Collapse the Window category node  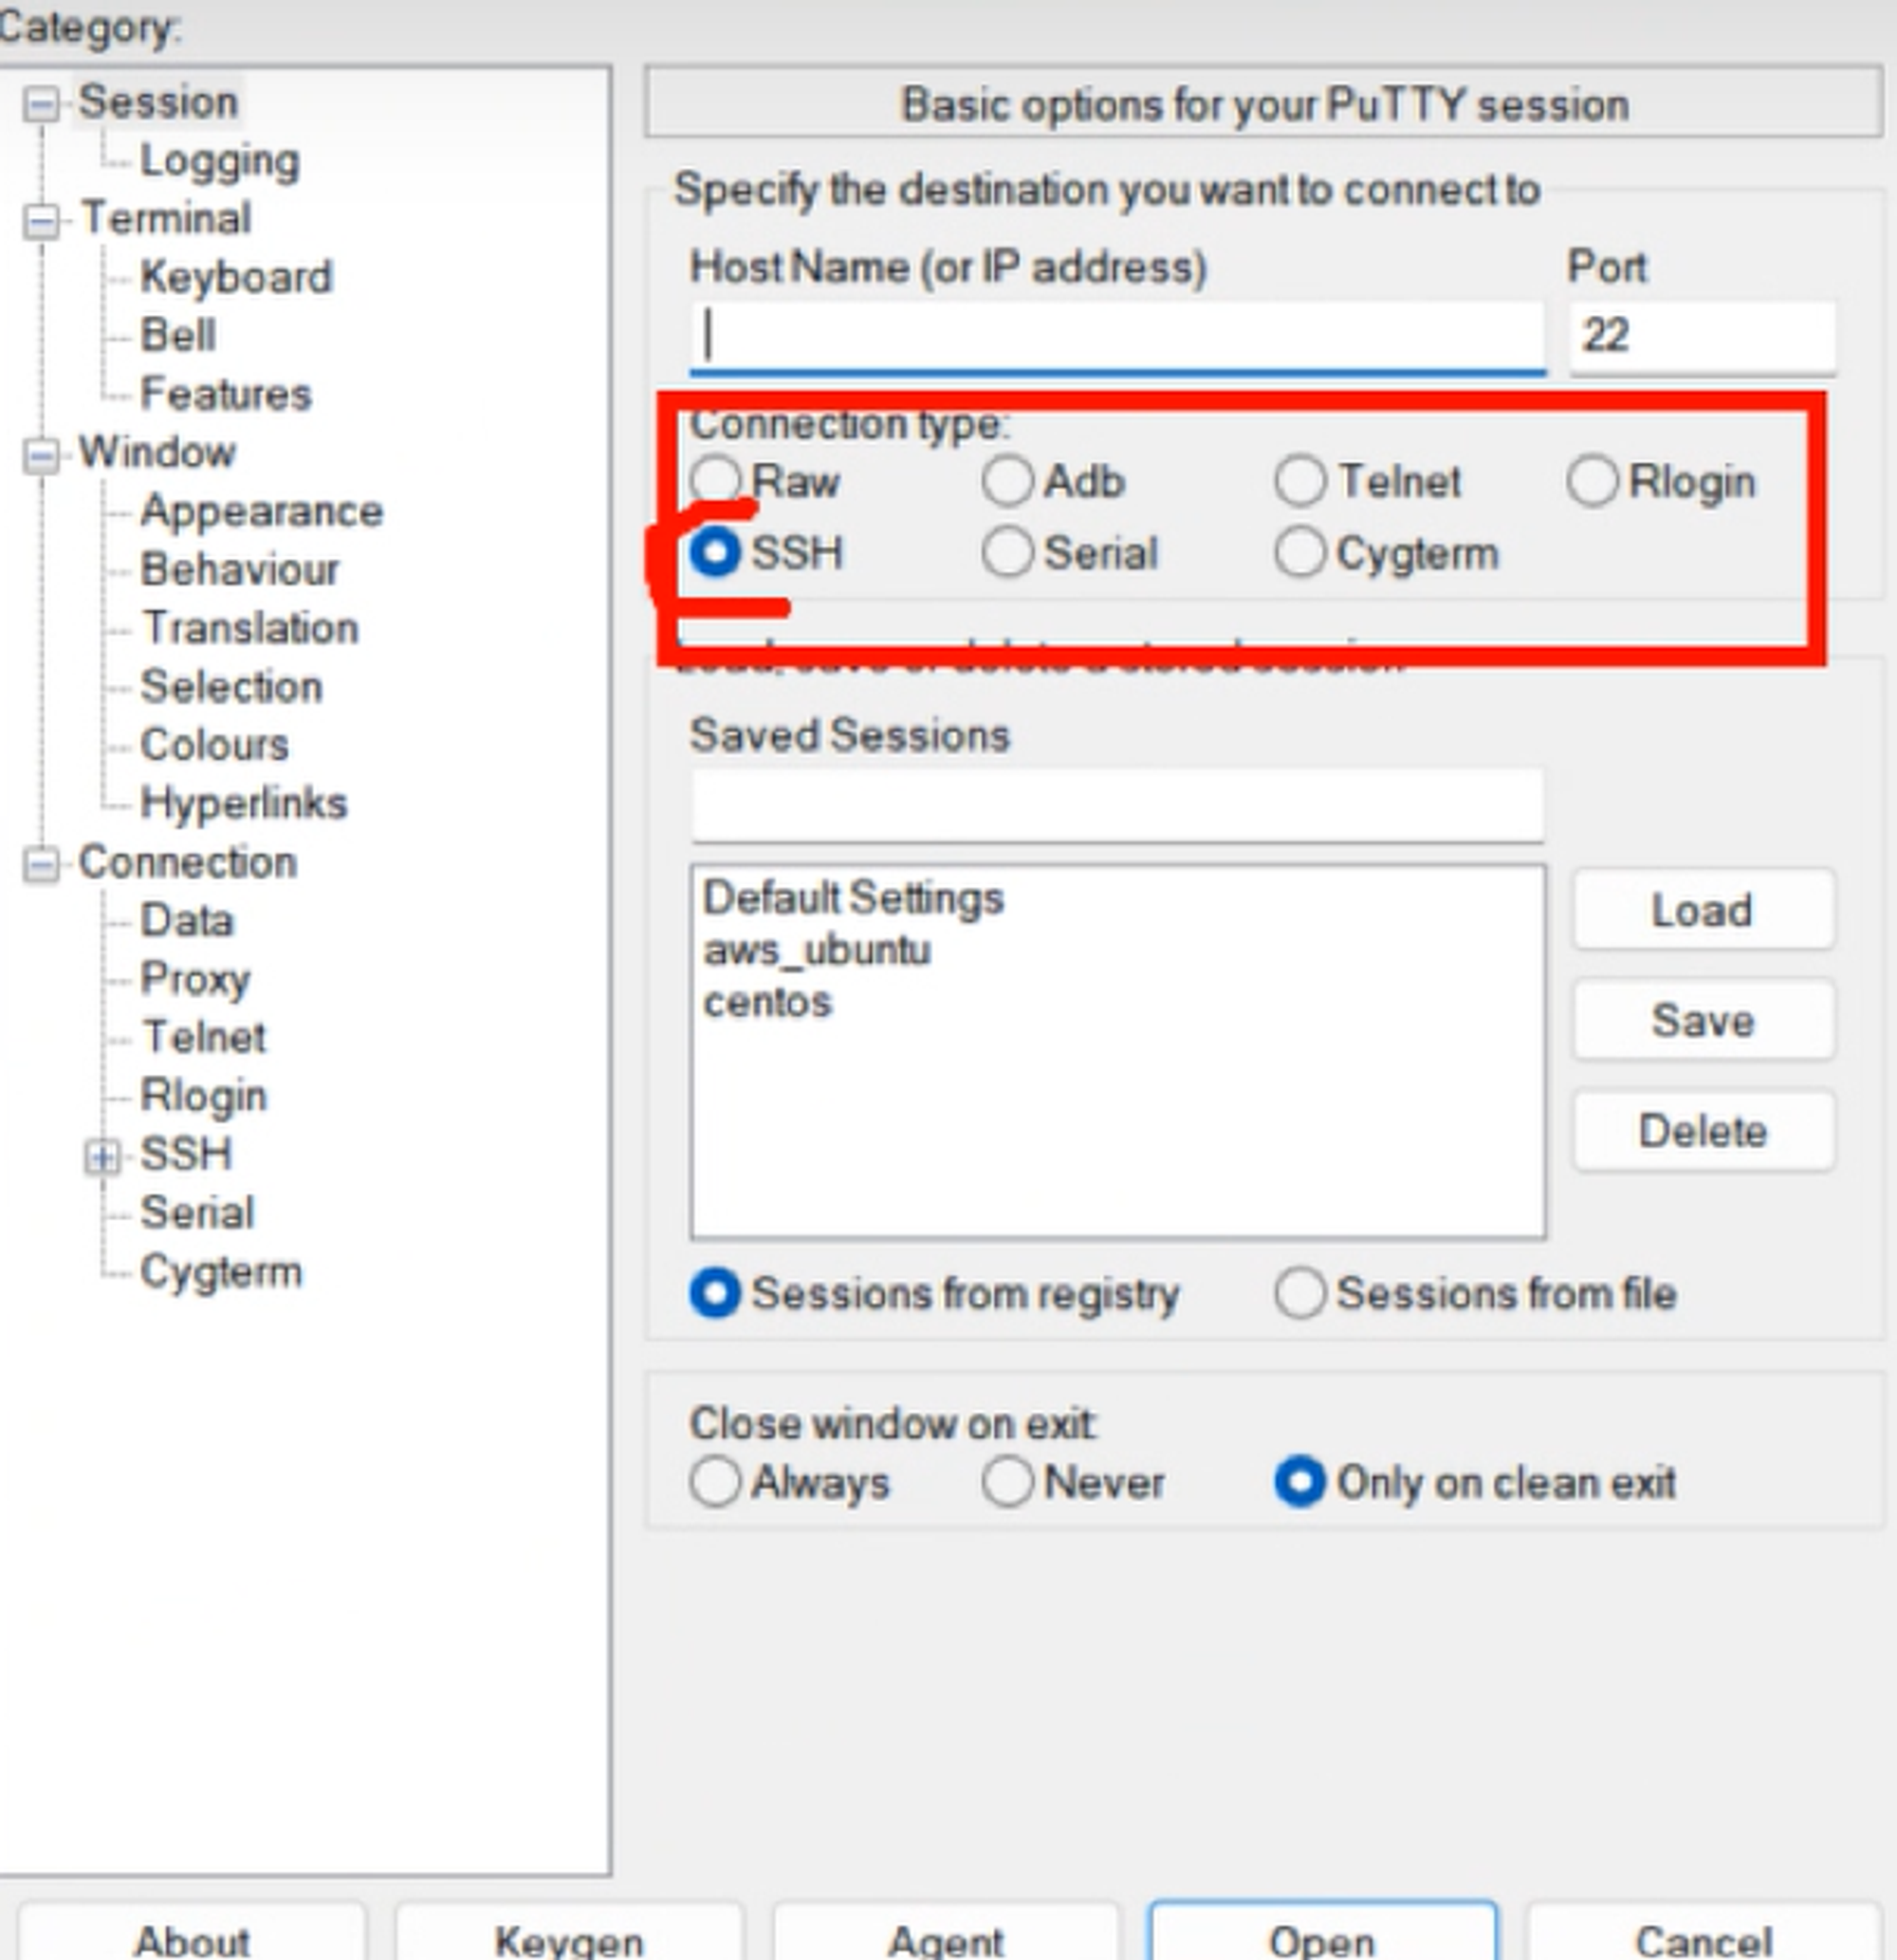point(41,455)
